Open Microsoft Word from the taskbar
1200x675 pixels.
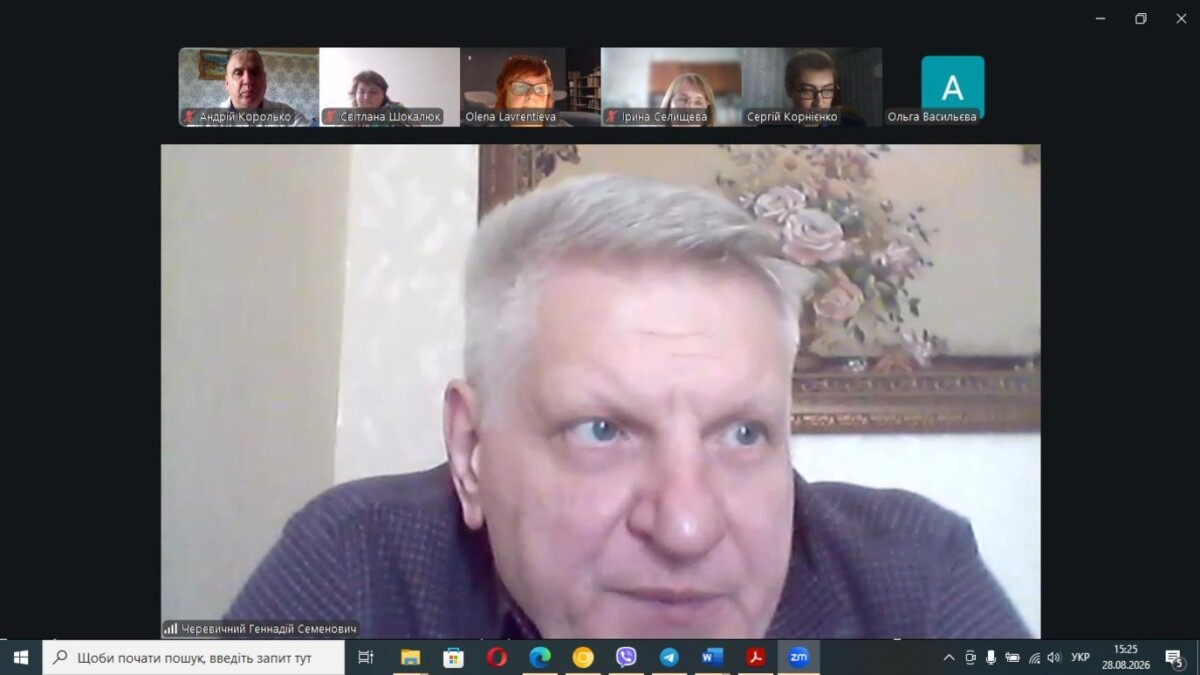coord(712,657)
